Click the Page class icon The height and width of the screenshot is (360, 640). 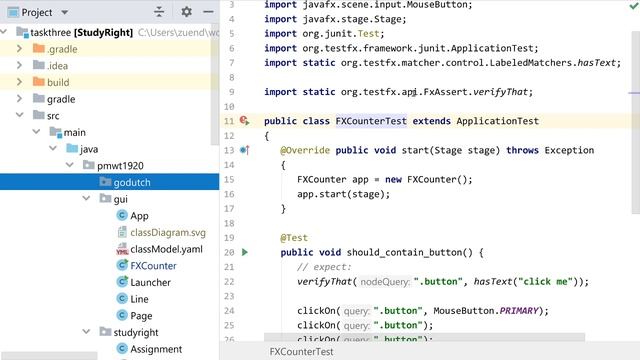click(x=122, y=315)
